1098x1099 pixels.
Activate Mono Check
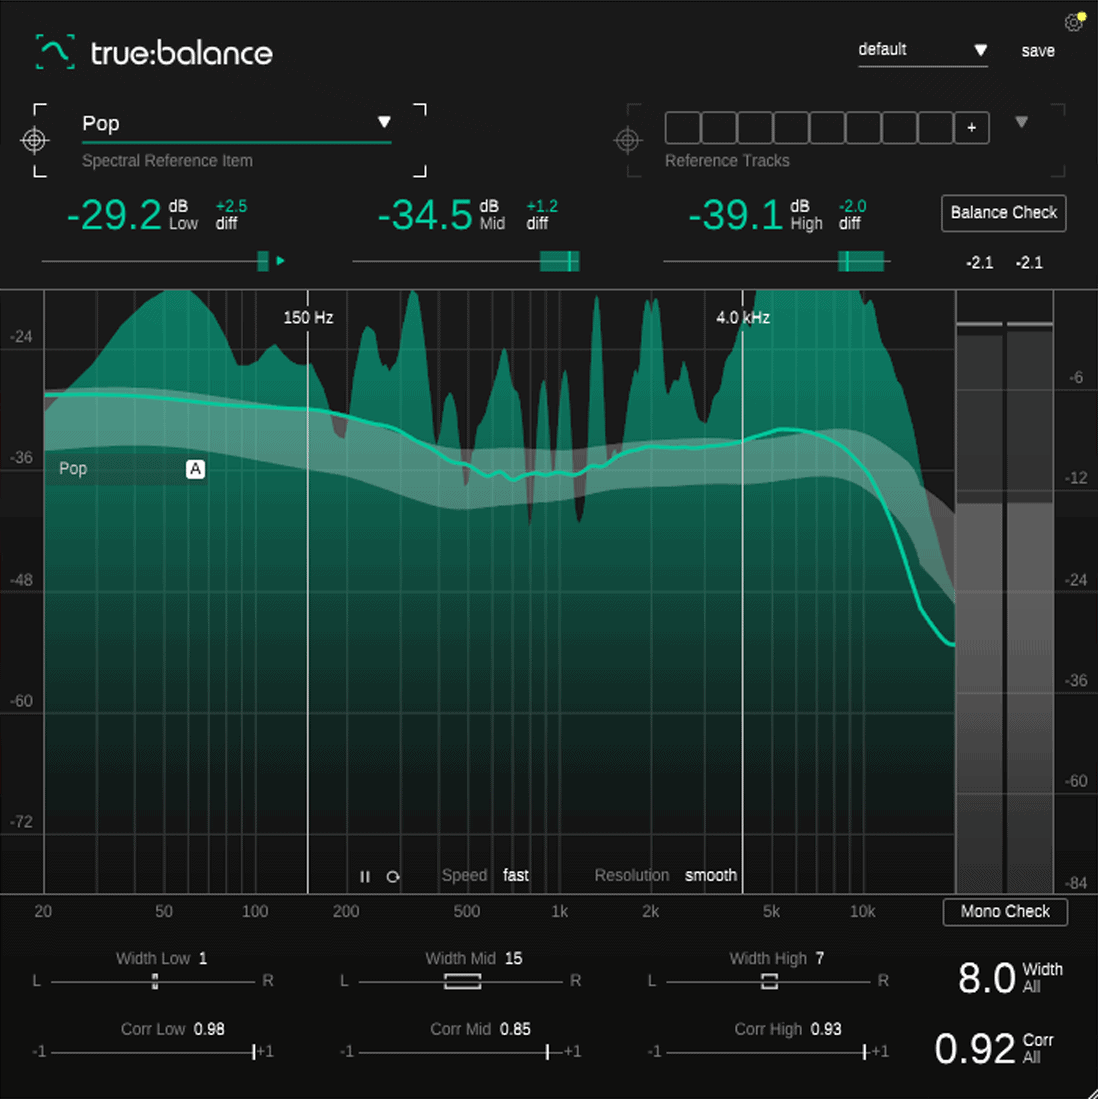click(x=1004, y=912)
